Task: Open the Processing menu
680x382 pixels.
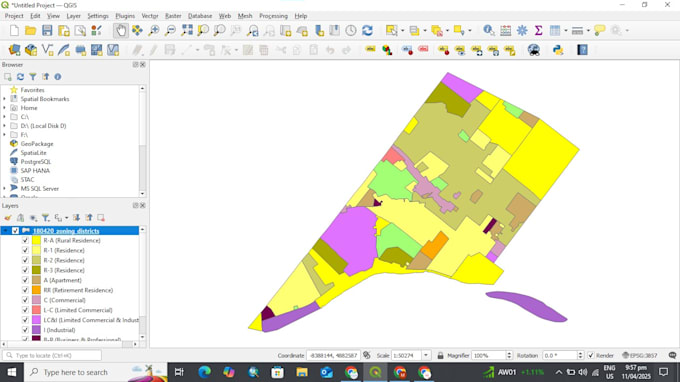Action: [273, 16]
